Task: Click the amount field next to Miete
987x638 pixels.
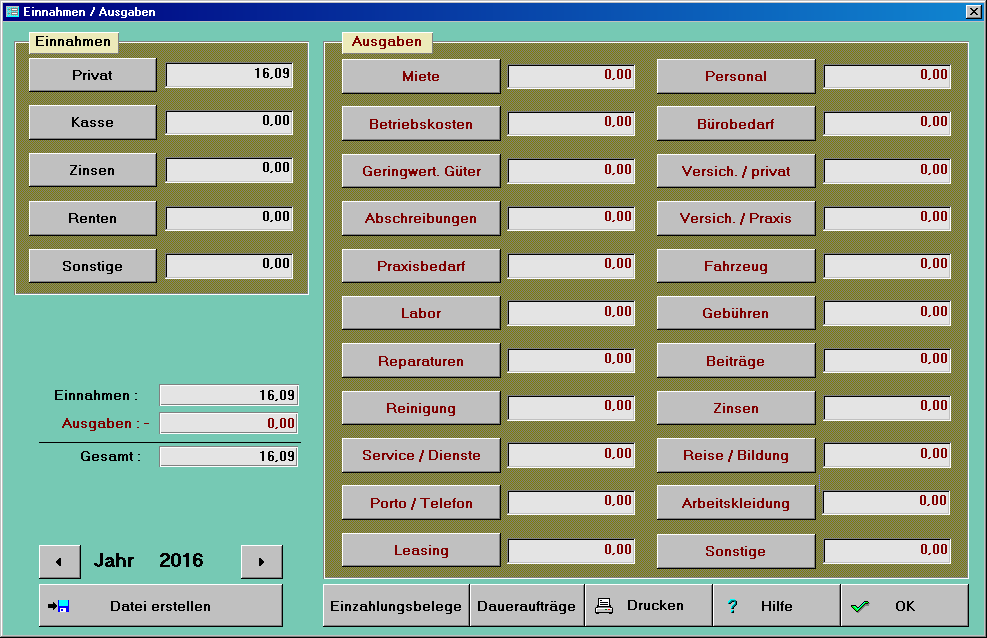Action: [570, 75]
